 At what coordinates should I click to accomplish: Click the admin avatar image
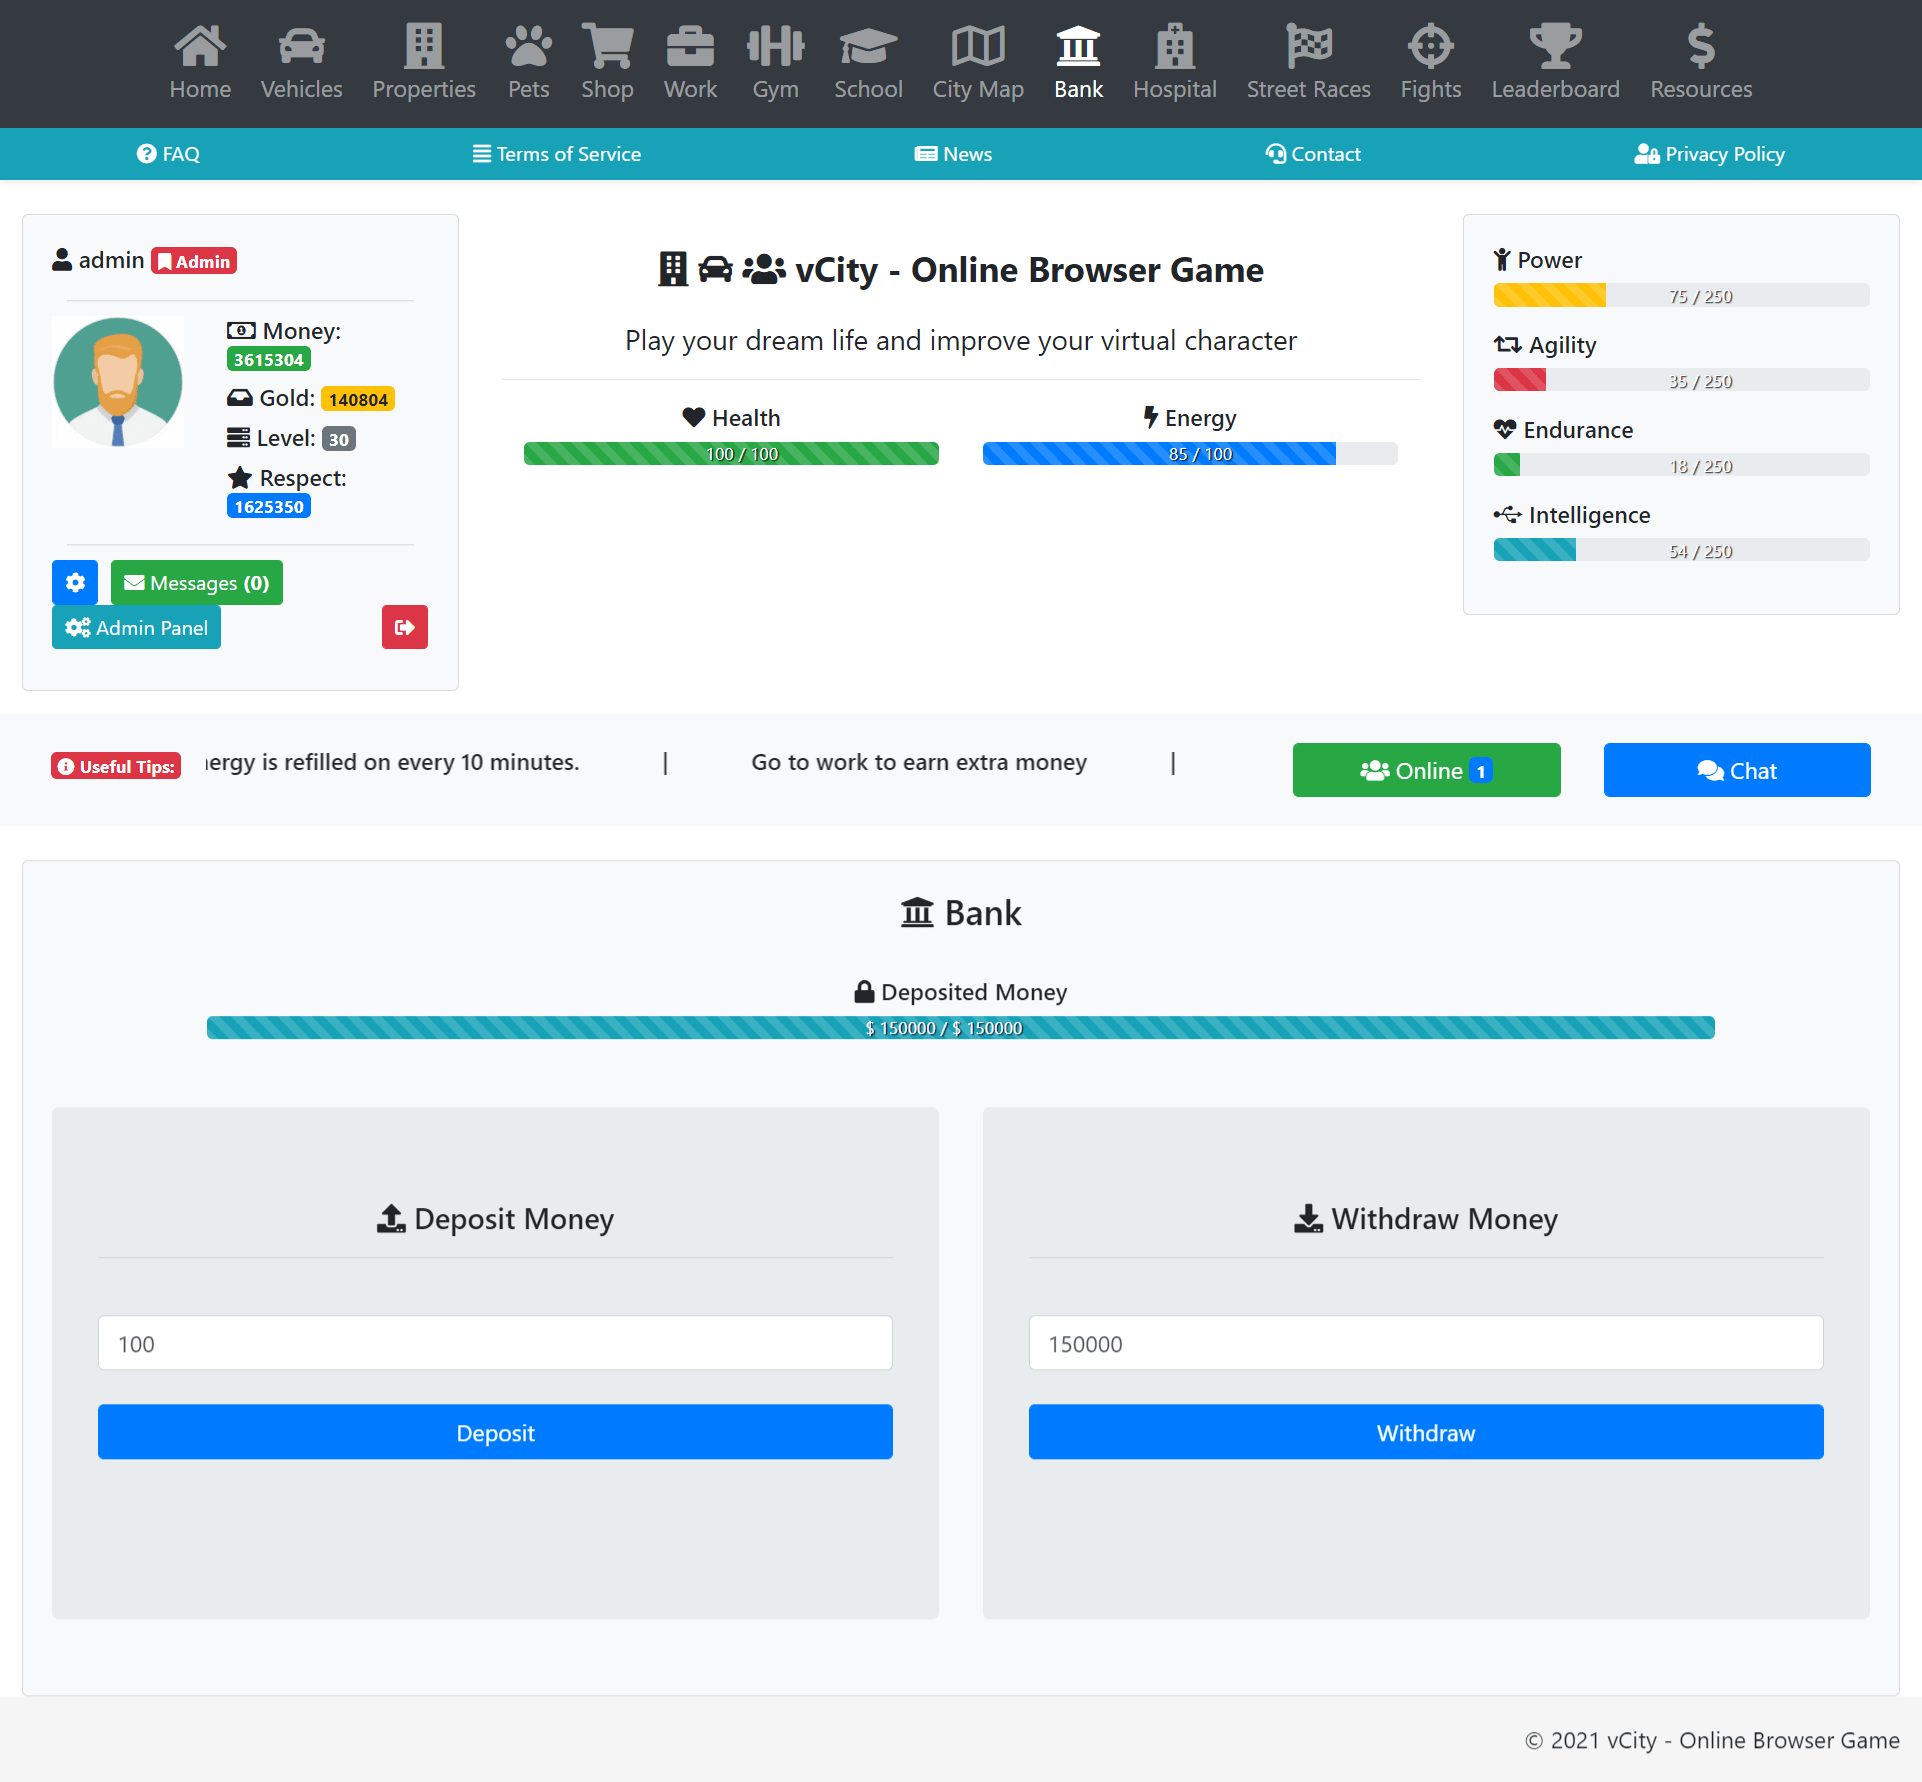(x=118, y=381)
